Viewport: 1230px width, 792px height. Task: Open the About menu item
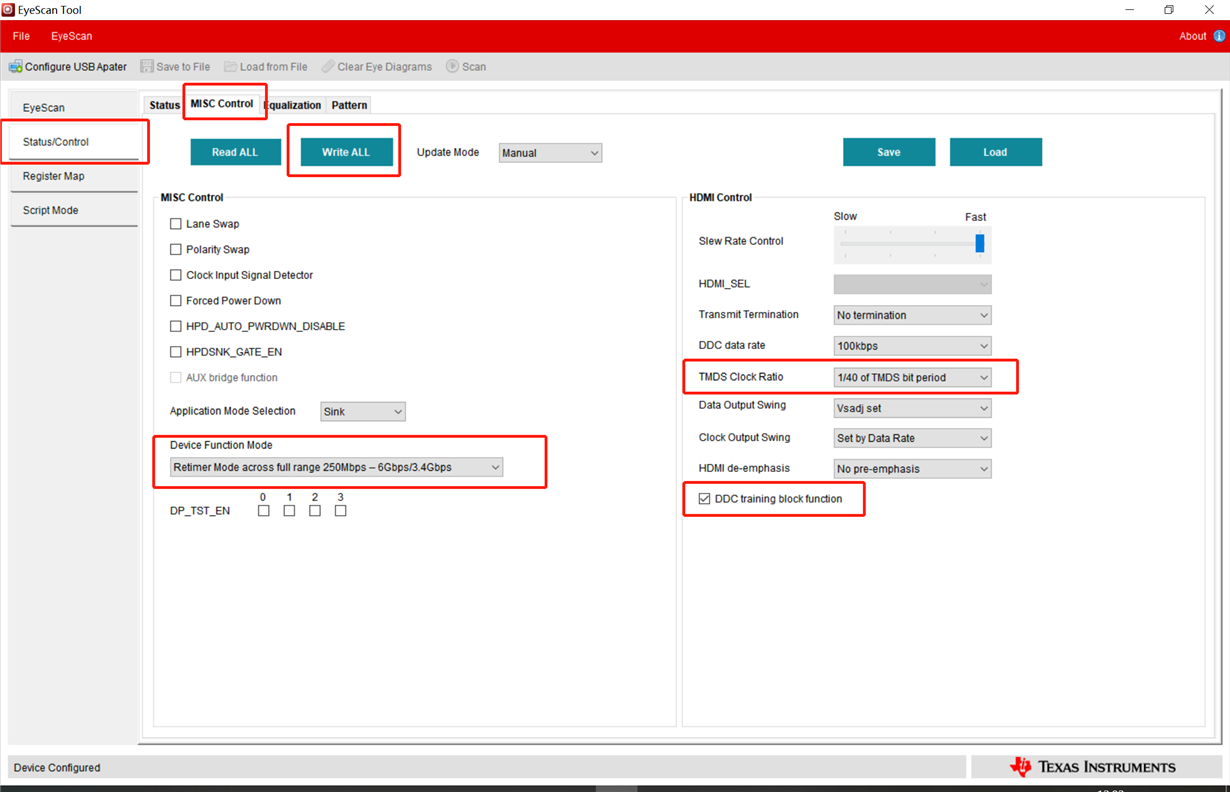(1192, 36)
